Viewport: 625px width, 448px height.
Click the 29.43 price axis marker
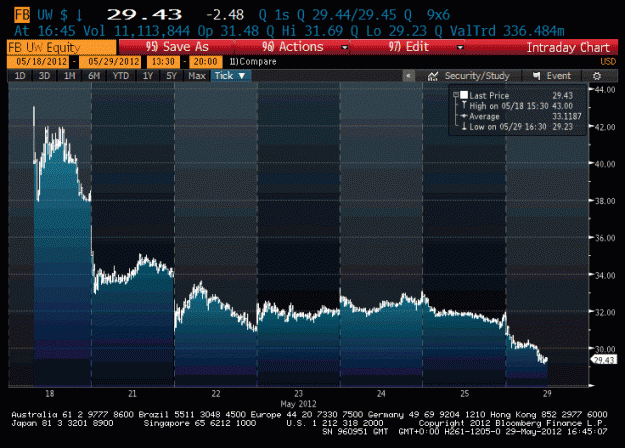click(x=603, y=360)
